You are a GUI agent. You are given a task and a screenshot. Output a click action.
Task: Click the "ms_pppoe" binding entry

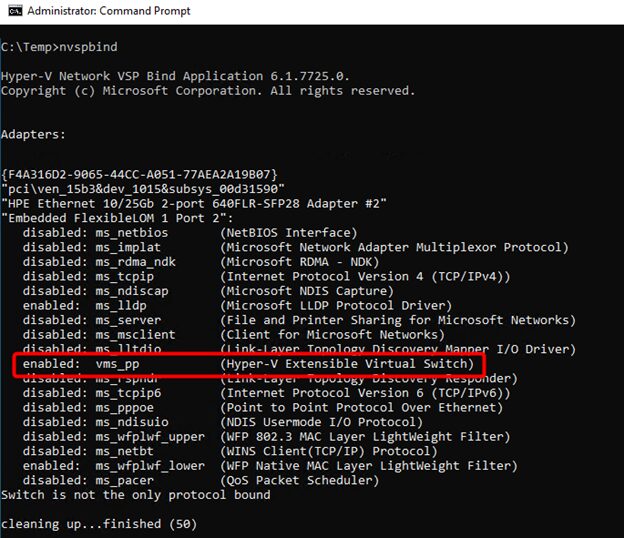point(127,407)
